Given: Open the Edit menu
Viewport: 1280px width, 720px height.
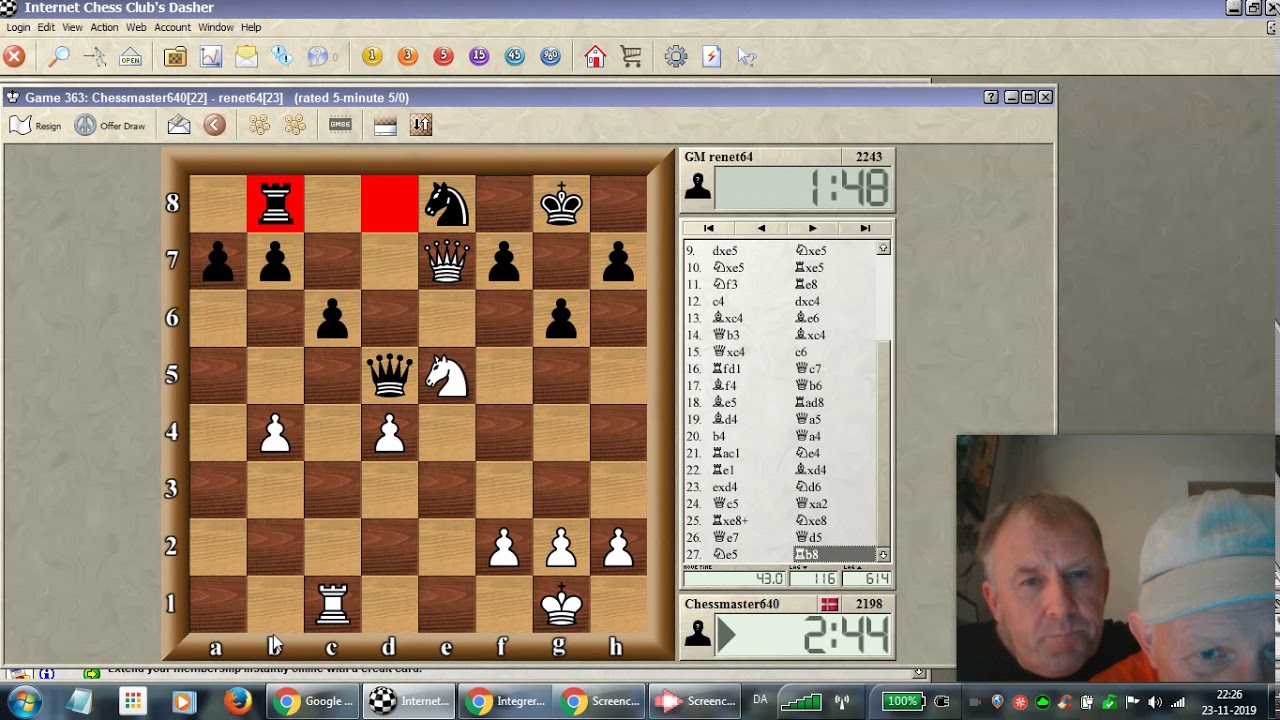Looking at the screenshot, I should pos(46,27).
